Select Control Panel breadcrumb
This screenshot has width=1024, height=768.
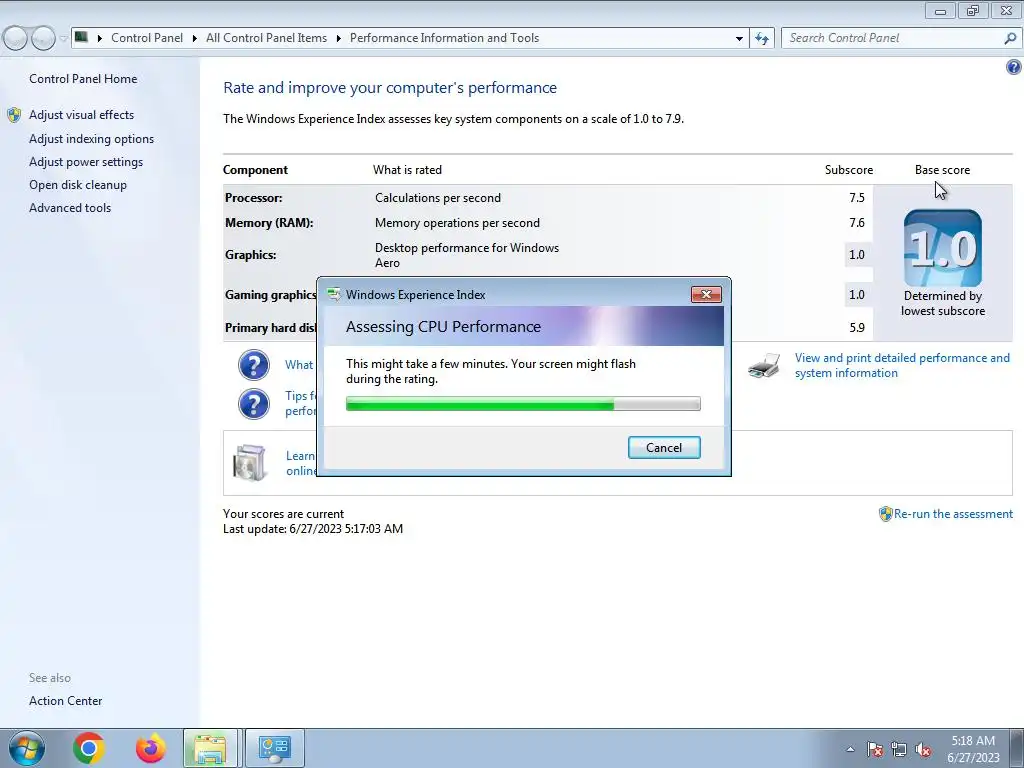tap(147, 38)
